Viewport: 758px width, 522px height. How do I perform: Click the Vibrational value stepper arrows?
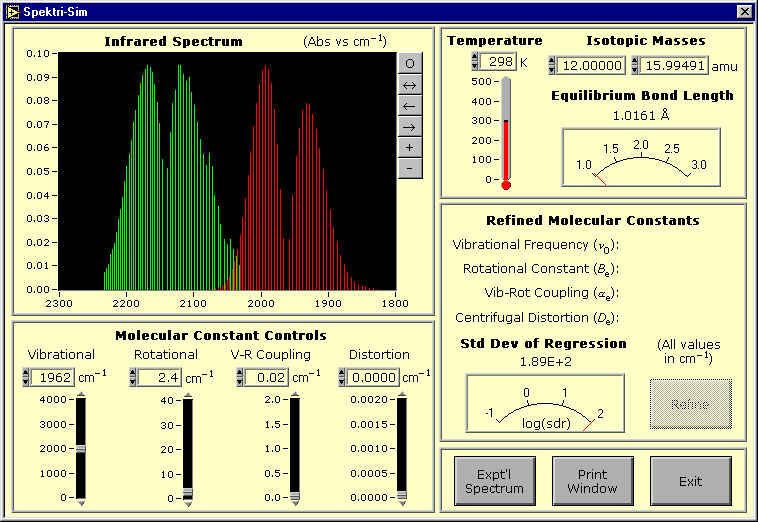(26, 377)
